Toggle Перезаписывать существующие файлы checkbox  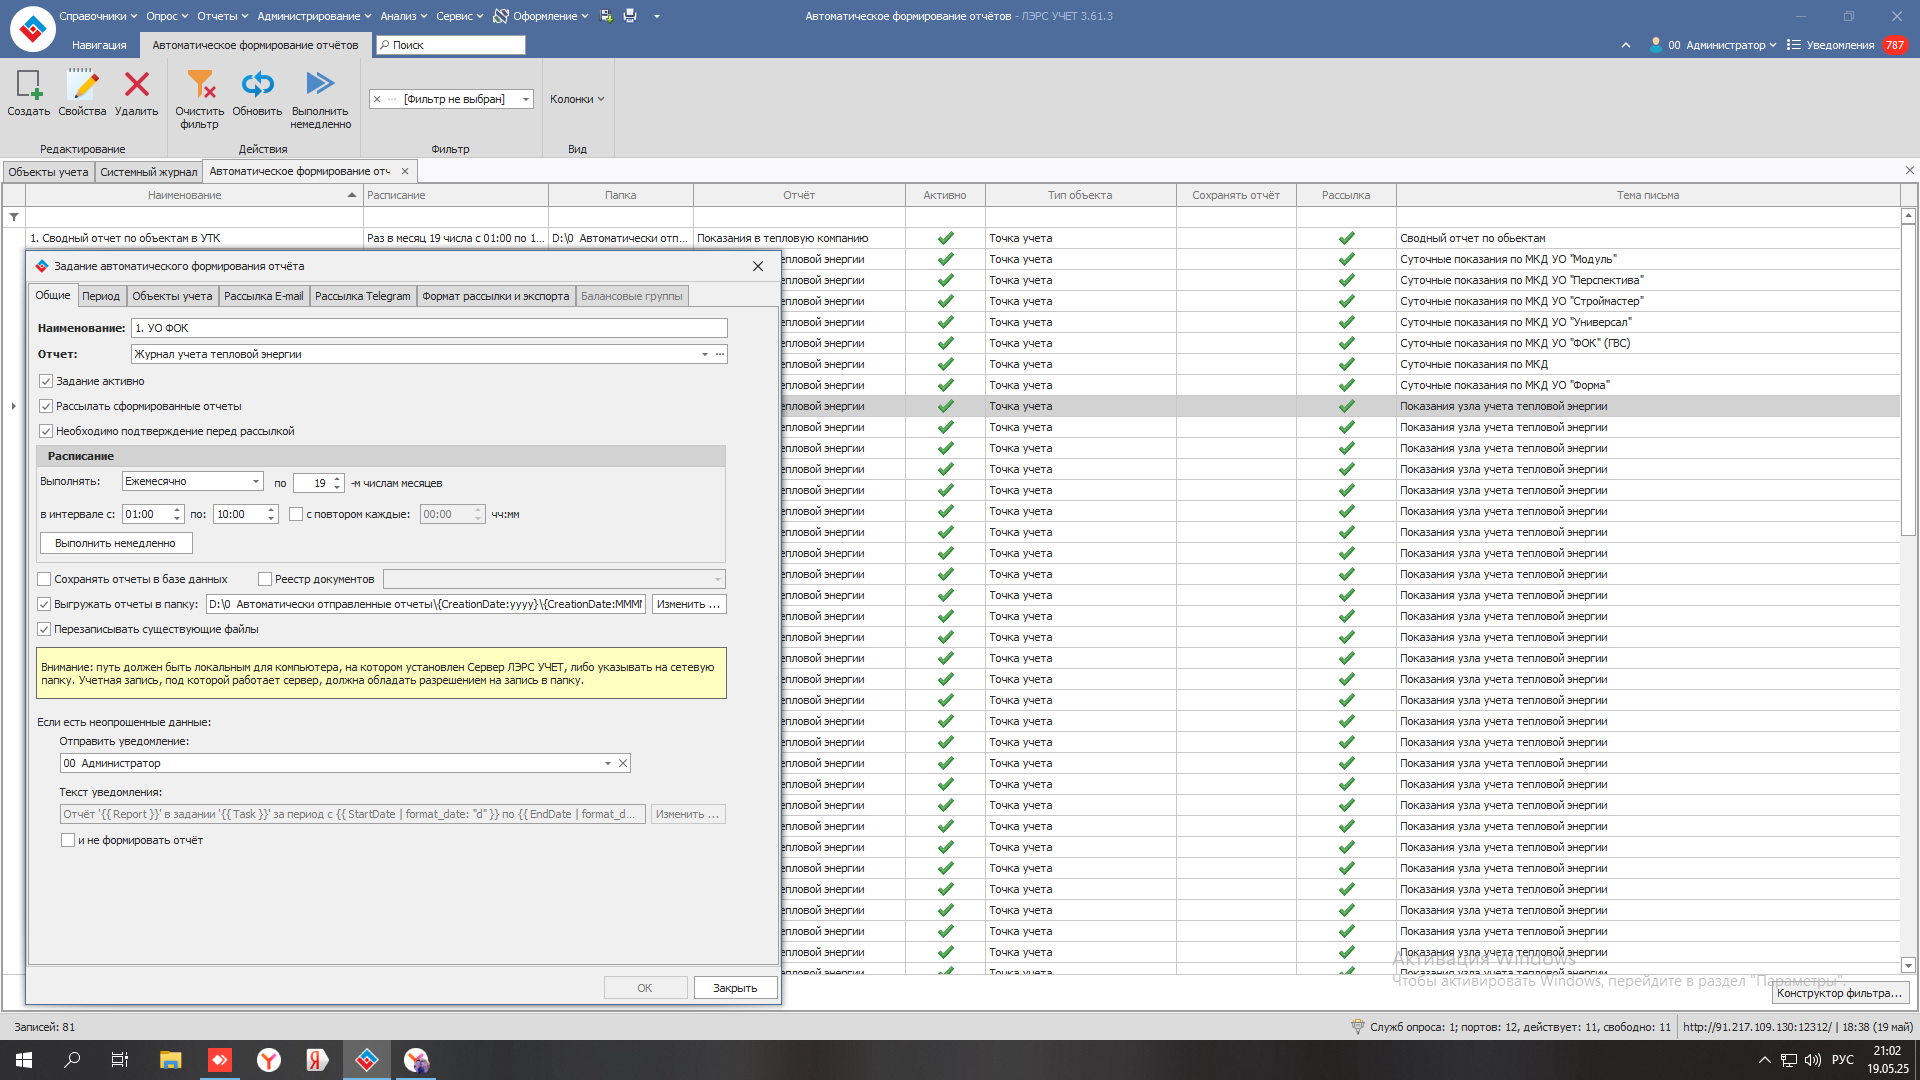point(44,629)
